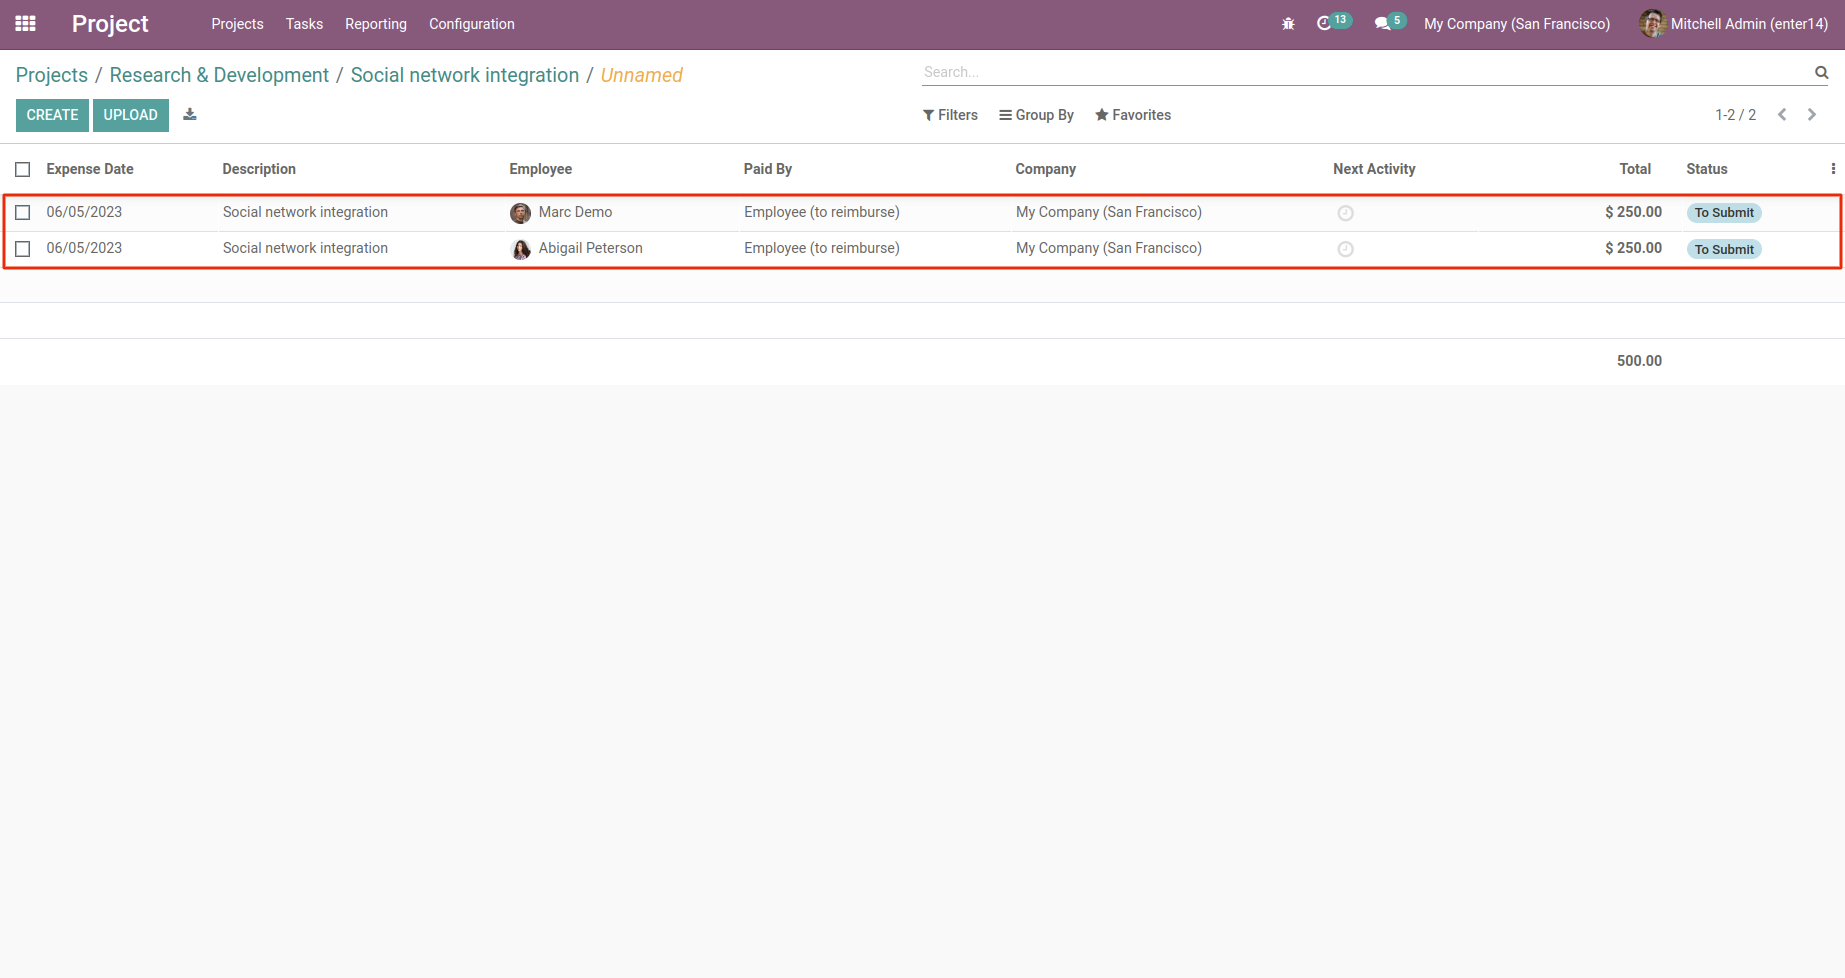Screen dimensions: 1845x978
Task: Click Marc Demo employee name
Action: point(575,212)
